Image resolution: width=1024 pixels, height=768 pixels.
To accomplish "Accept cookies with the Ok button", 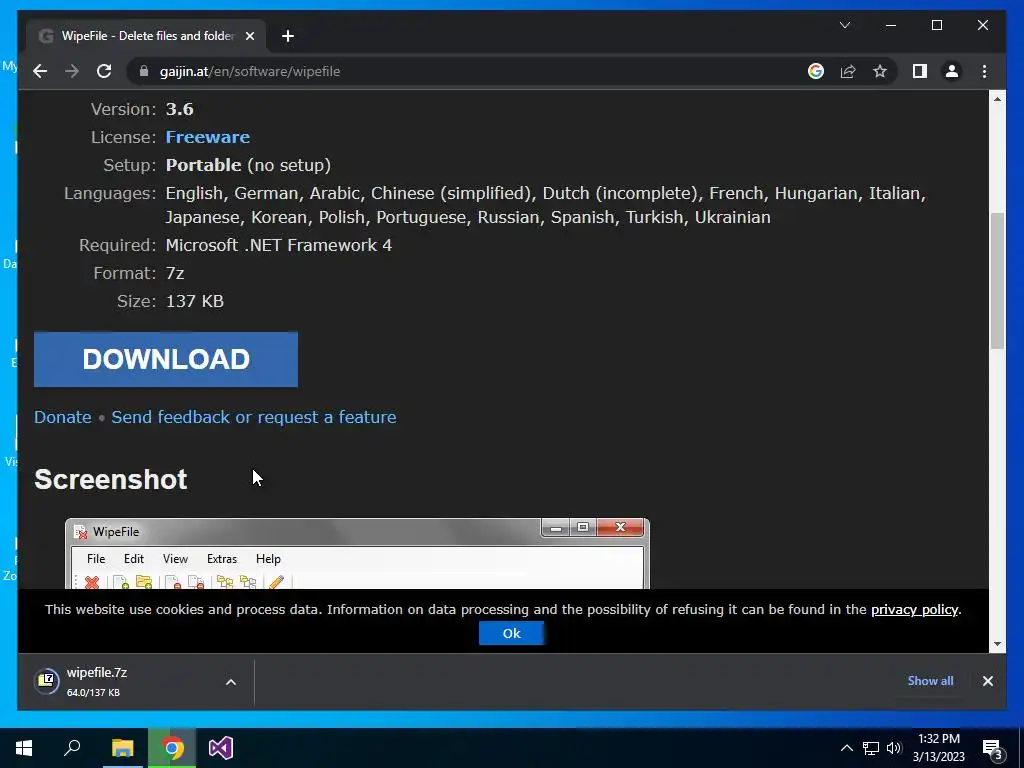I will click(x=511, y=633).
